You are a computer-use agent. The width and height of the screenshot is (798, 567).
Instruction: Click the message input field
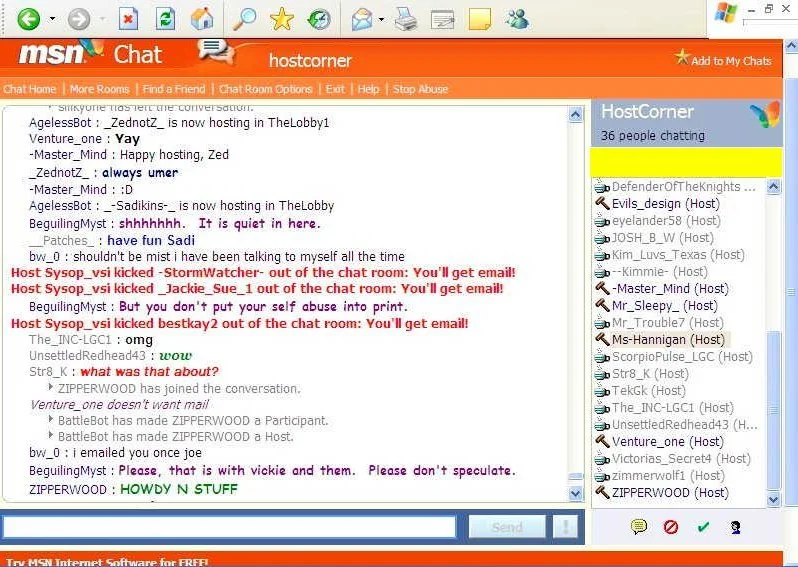(229, 527)
